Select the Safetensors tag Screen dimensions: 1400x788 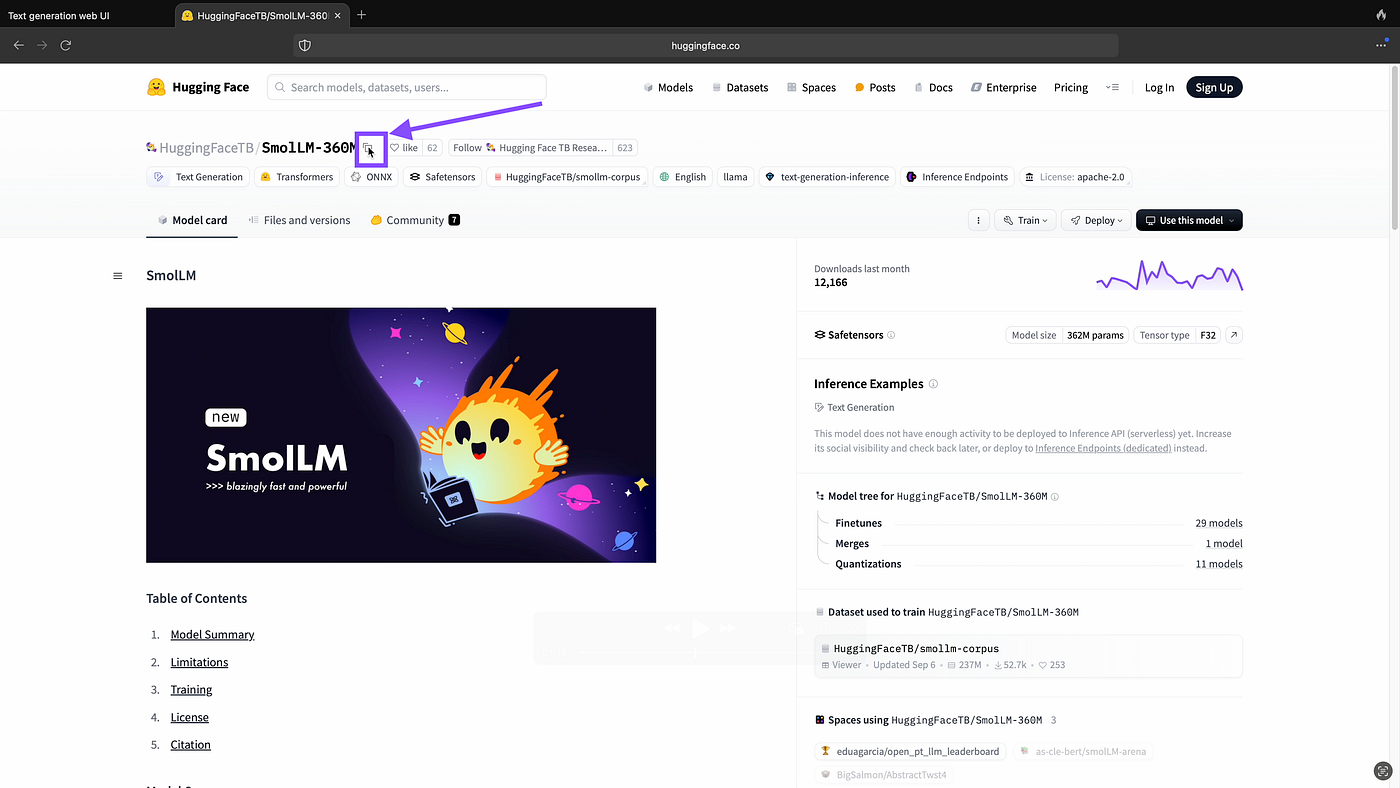[444, 177]
